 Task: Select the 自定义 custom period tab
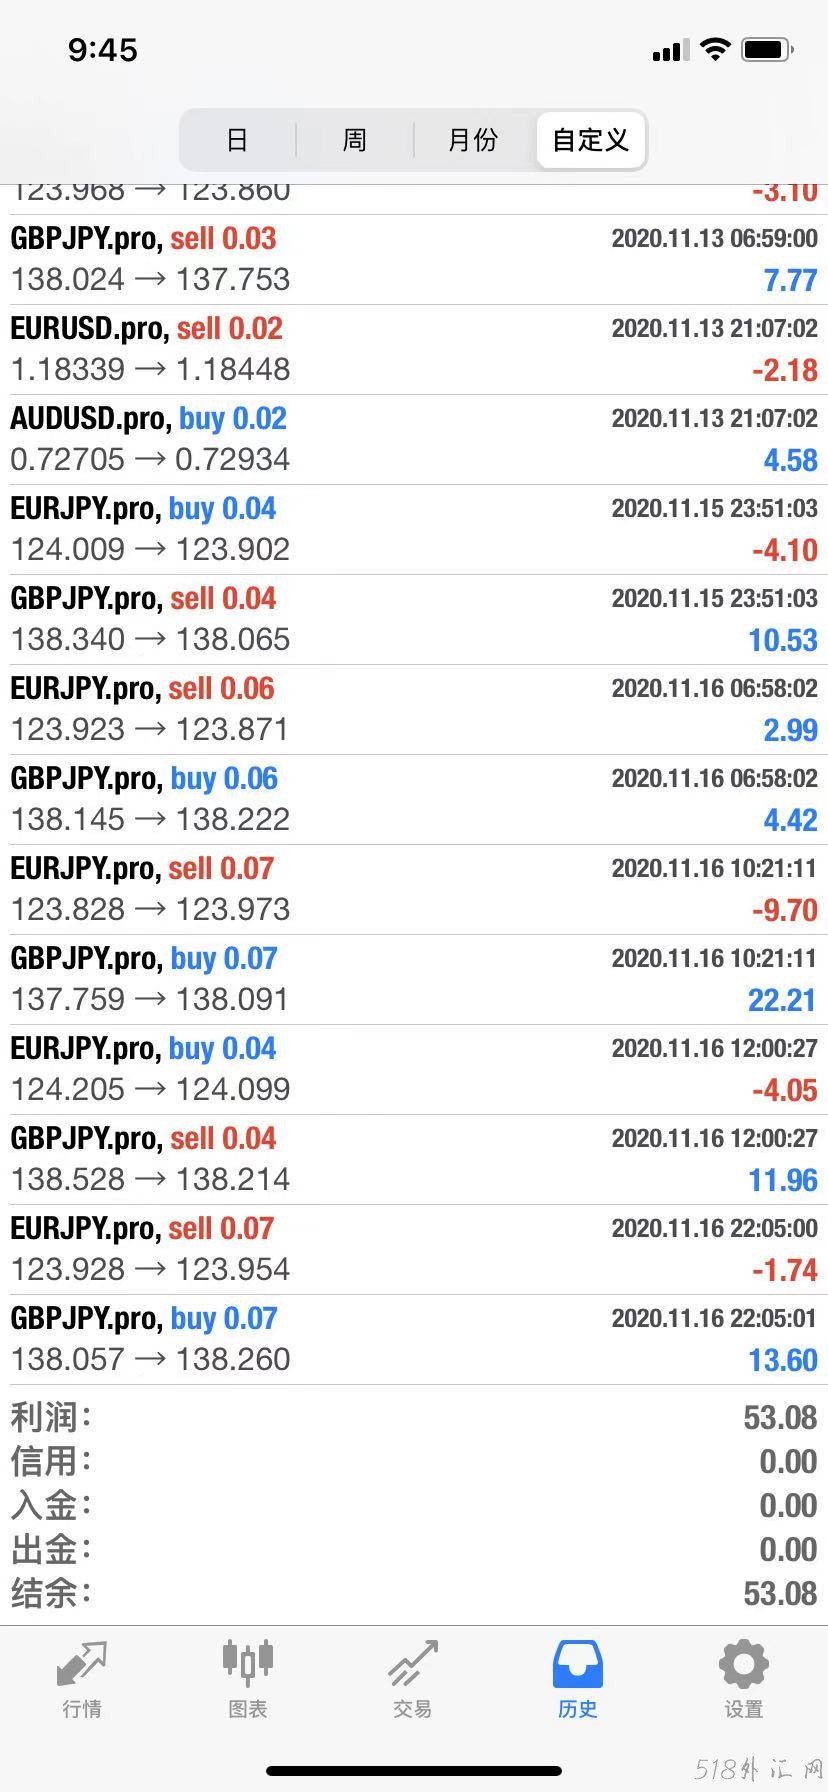click(x=591, y=140)
